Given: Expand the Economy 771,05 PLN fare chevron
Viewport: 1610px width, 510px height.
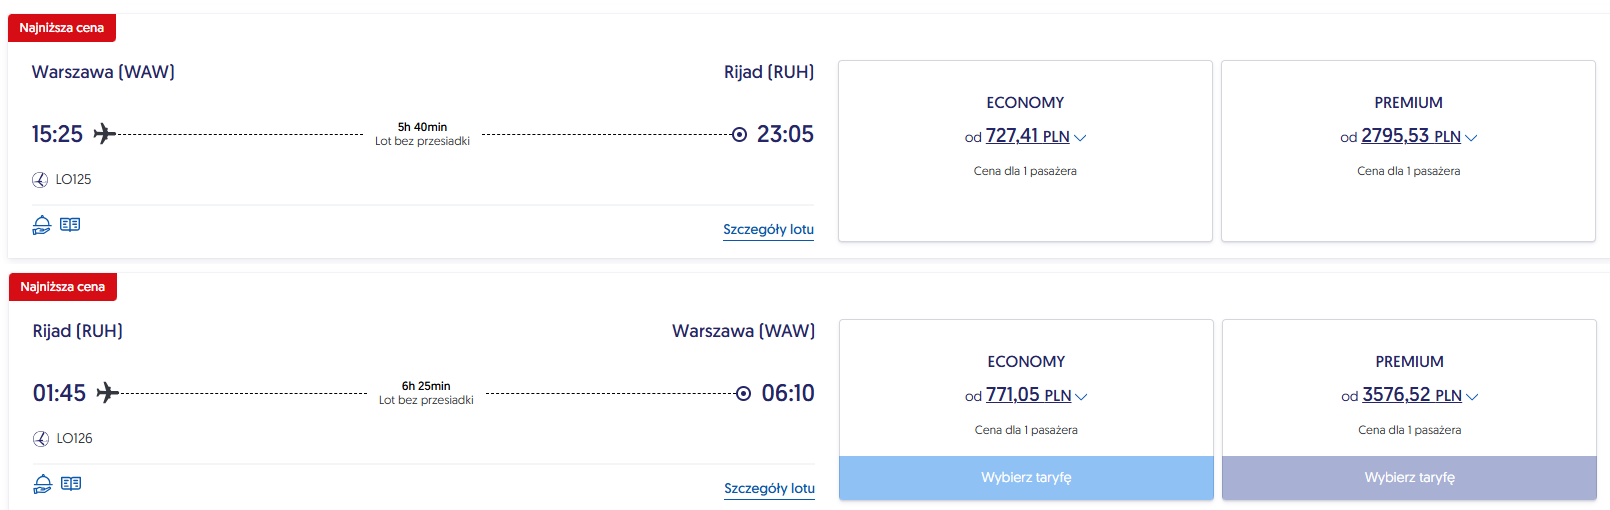Looking at the screenshot, I should 1081,397.
